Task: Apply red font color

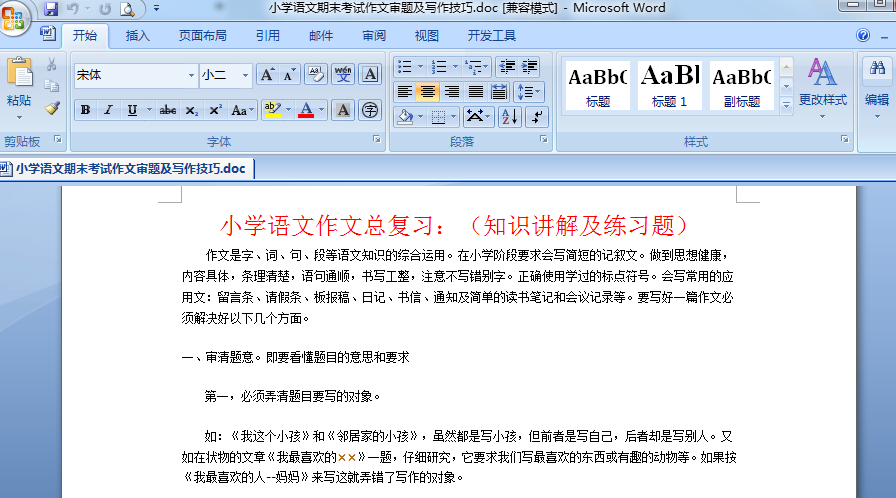Action: 306,110
